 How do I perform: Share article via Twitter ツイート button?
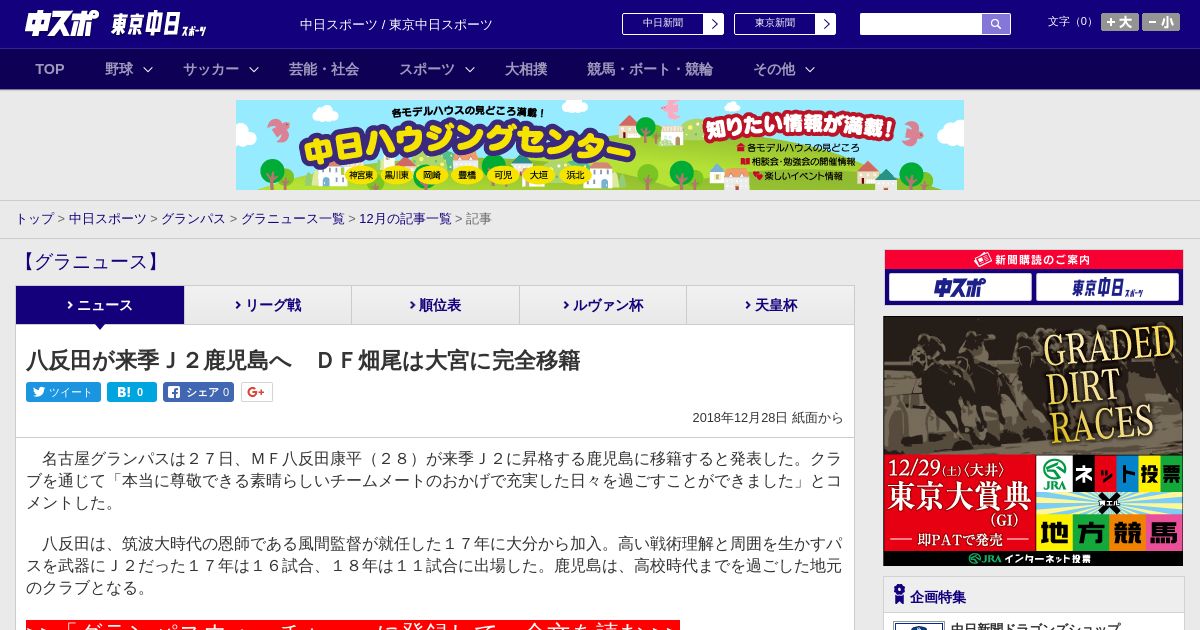63,392
